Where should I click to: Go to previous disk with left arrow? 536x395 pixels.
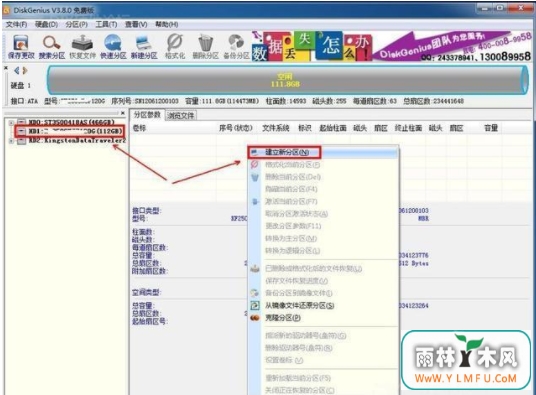tap(16, 71)
